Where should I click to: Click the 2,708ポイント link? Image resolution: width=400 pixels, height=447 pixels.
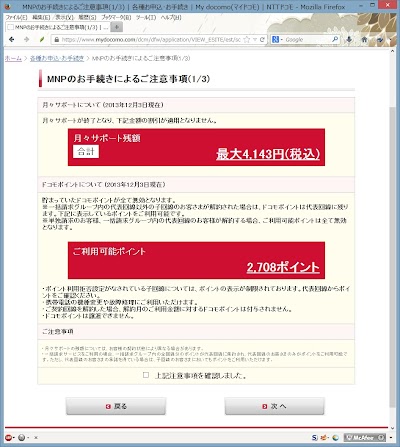point(283,267)
